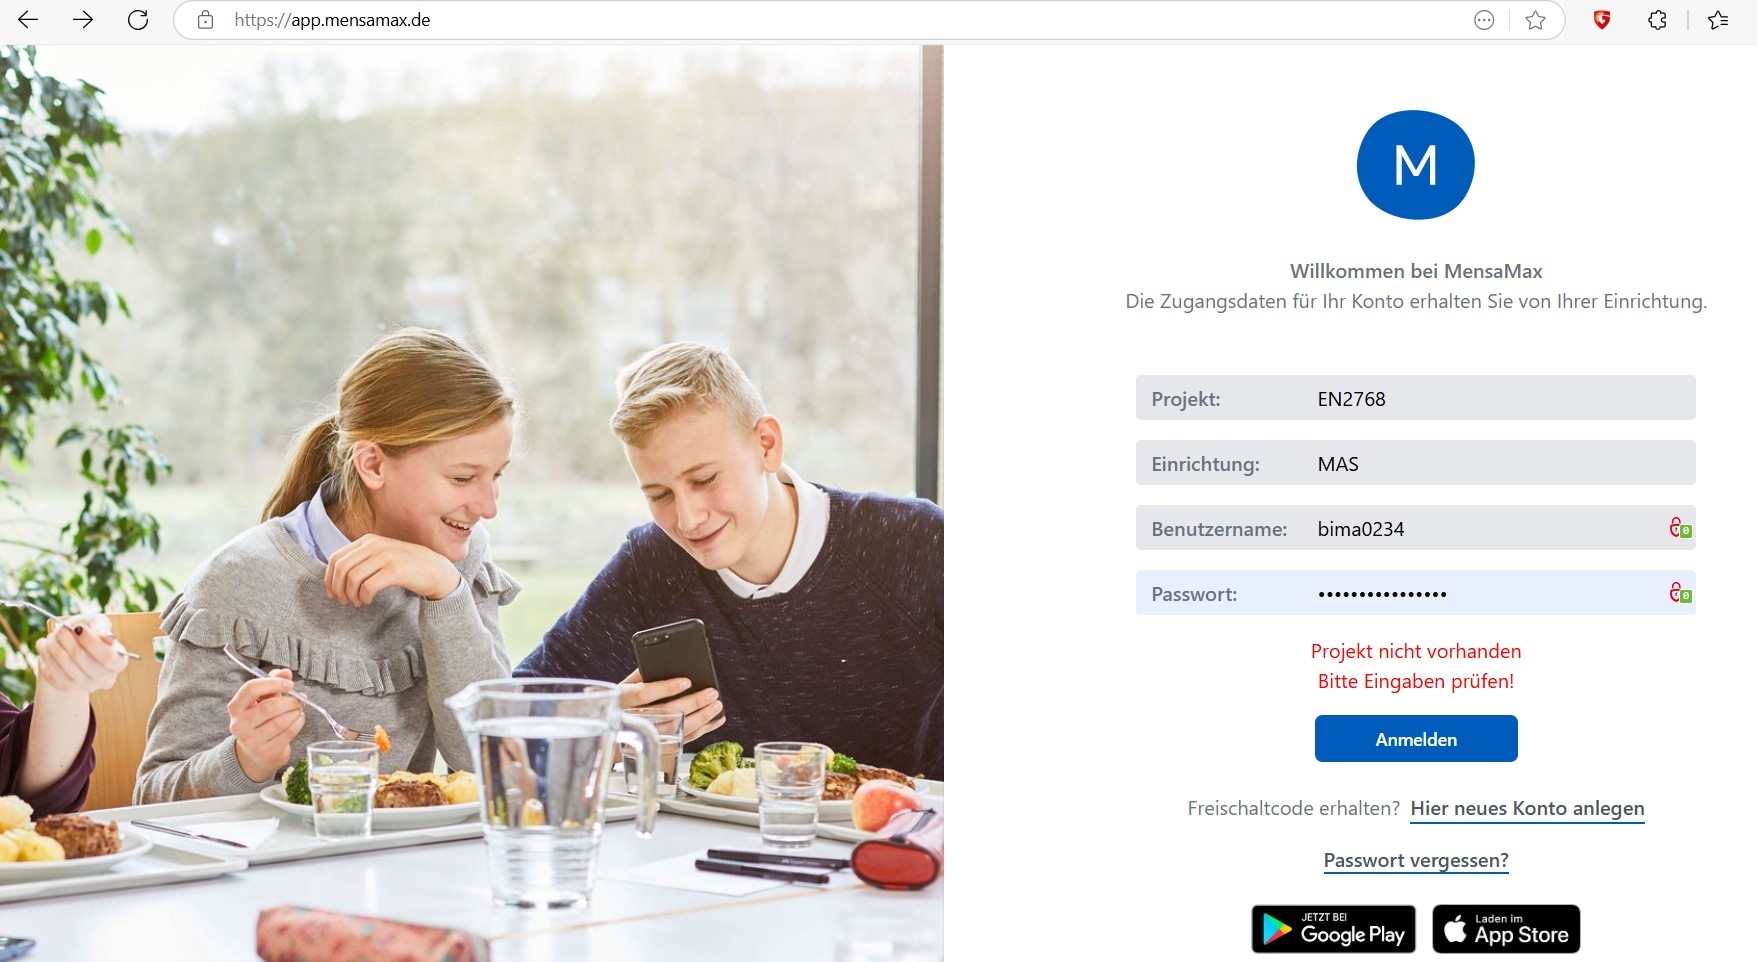The image size is (1757, 962).
Task: Open the Hier neues Konto anlegen link
Action: point(1527,808)
